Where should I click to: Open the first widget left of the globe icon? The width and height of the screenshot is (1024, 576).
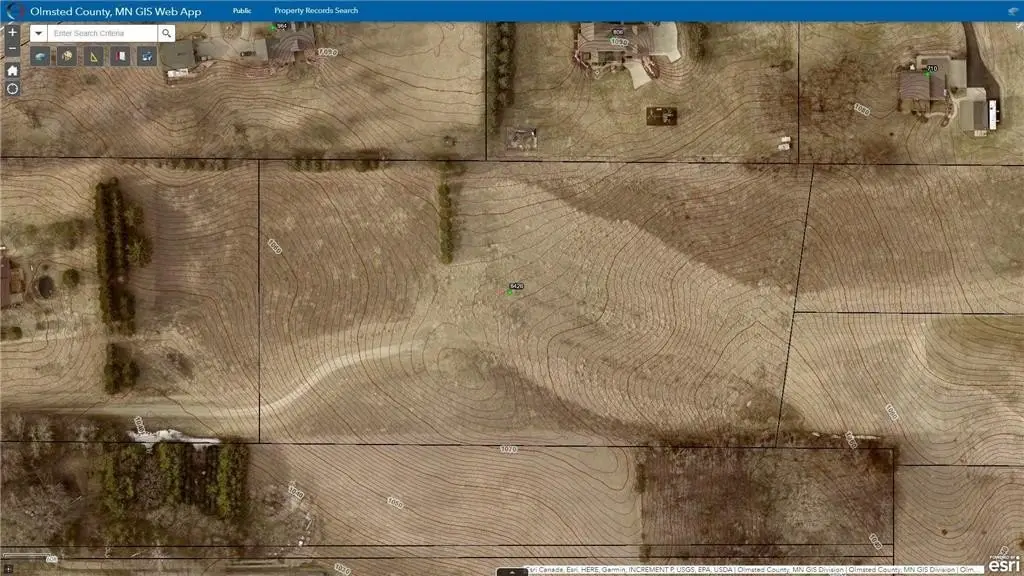40,57
